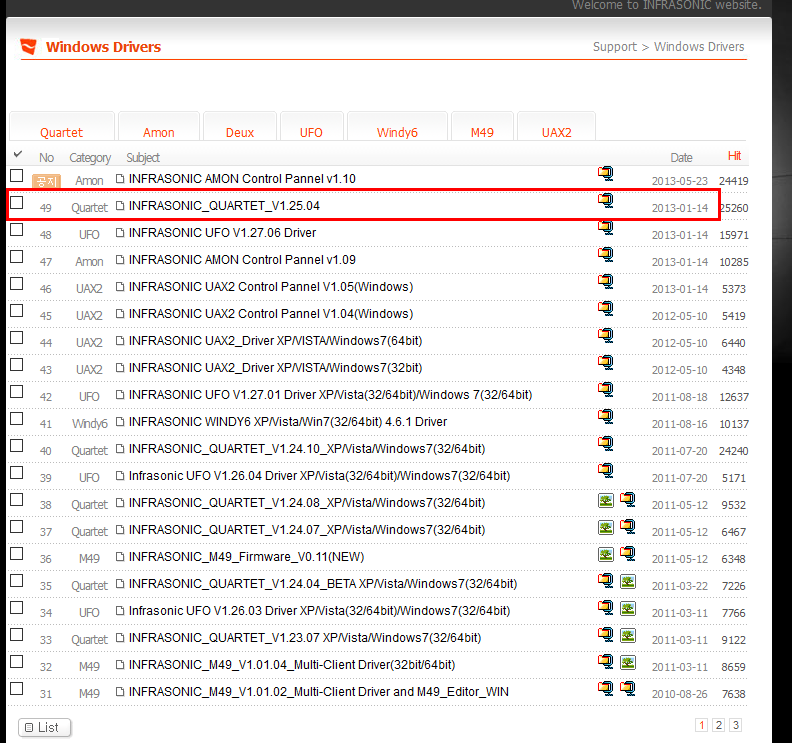Screen dimensions: 792x743
Task: Select checkbox for row 36 M49
Action: pyautogui.click(x=17, y=554)
